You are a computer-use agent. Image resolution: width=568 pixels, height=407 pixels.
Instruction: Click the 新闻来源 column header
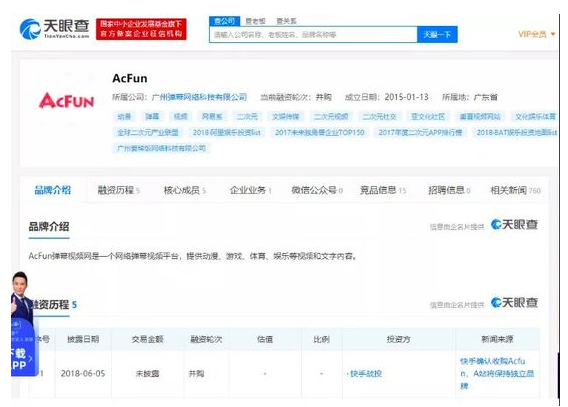pos(497,339)
